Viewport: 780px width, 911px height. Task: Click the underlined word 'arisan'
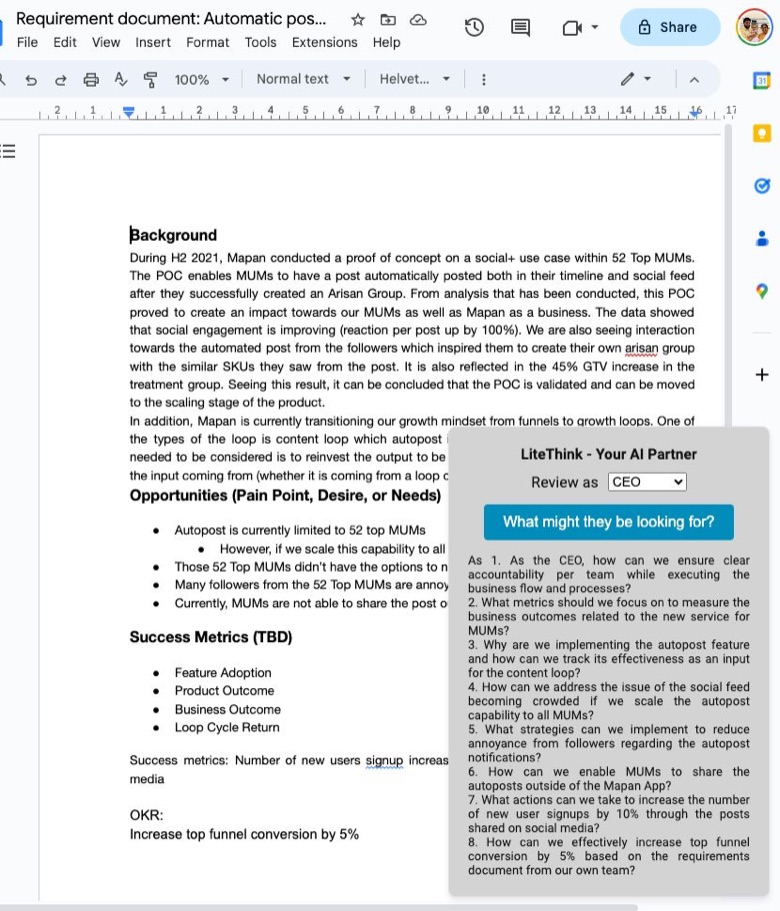point(641,348)
